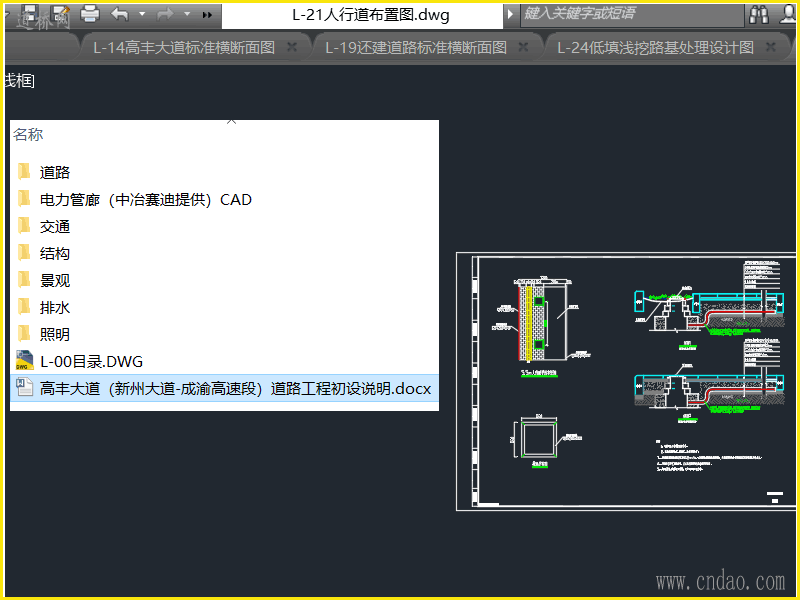
Task: Click the DWG file type icon
Action: tap(24, 361)
